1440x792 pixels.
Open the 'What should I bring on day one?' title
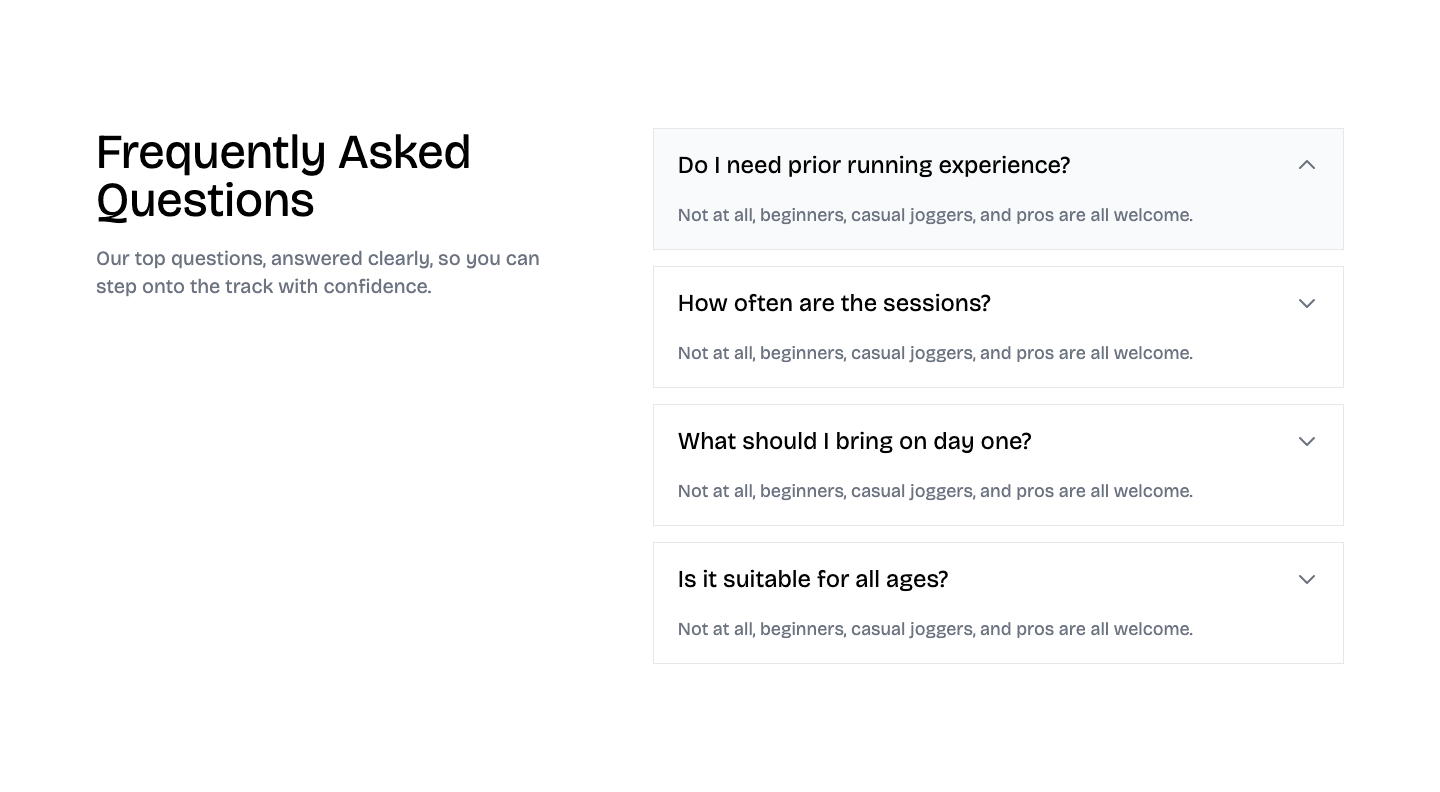tap(854, 441)
